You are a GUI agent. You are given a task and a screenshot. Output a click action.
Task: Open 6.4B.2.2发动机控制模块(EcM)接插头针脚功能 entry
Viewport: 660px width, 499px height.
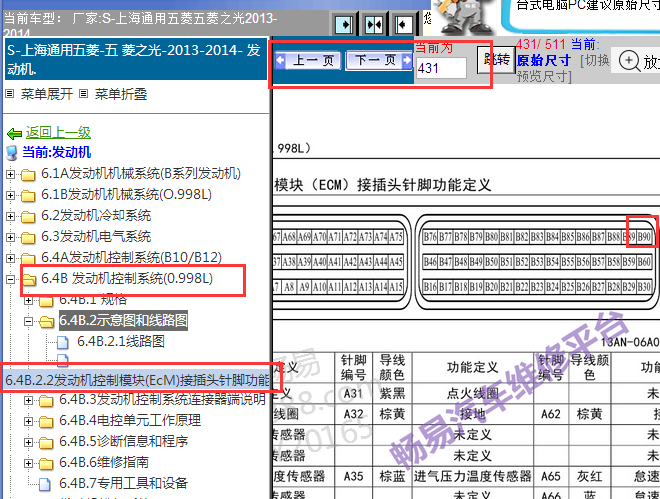[x=137, y=380]
